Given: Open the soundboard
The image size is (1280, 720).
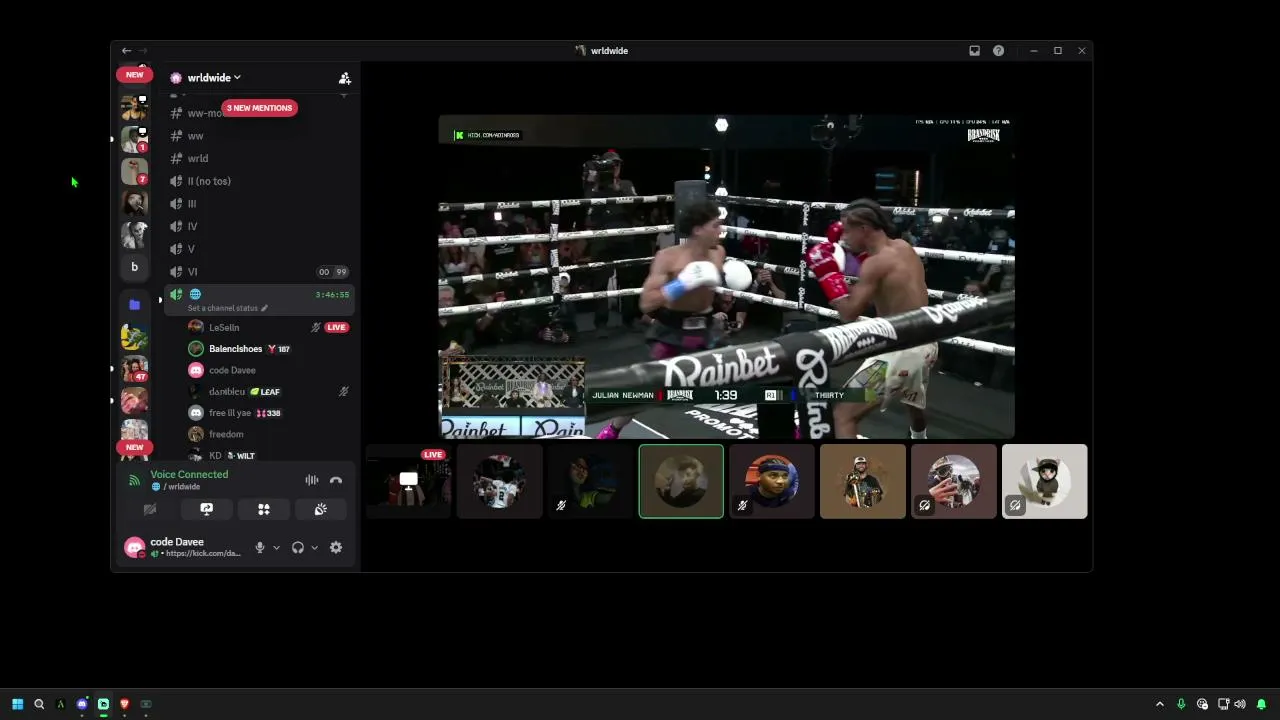Looking at the screenshot, I should click(320, 509).
